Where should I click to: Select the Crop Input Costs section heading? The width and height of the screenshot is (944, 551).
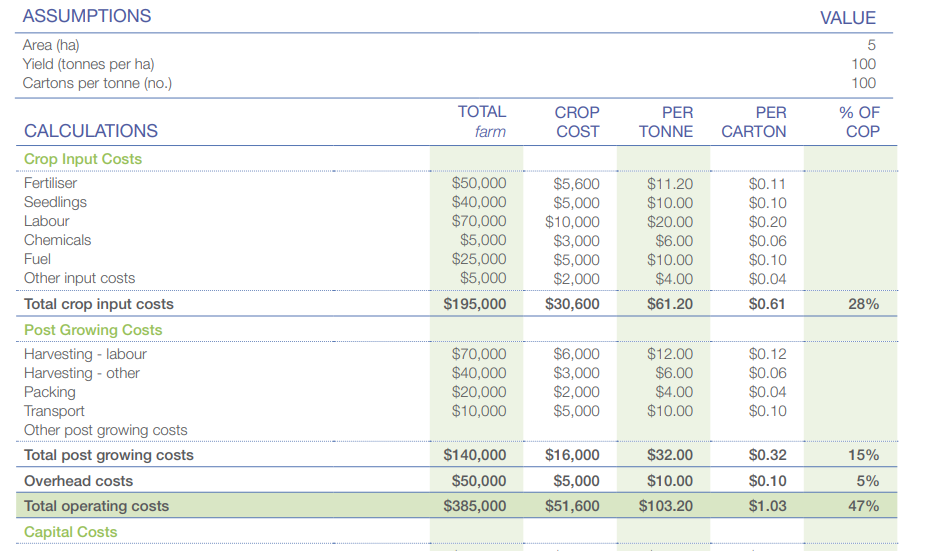click(x=83, y=159)
